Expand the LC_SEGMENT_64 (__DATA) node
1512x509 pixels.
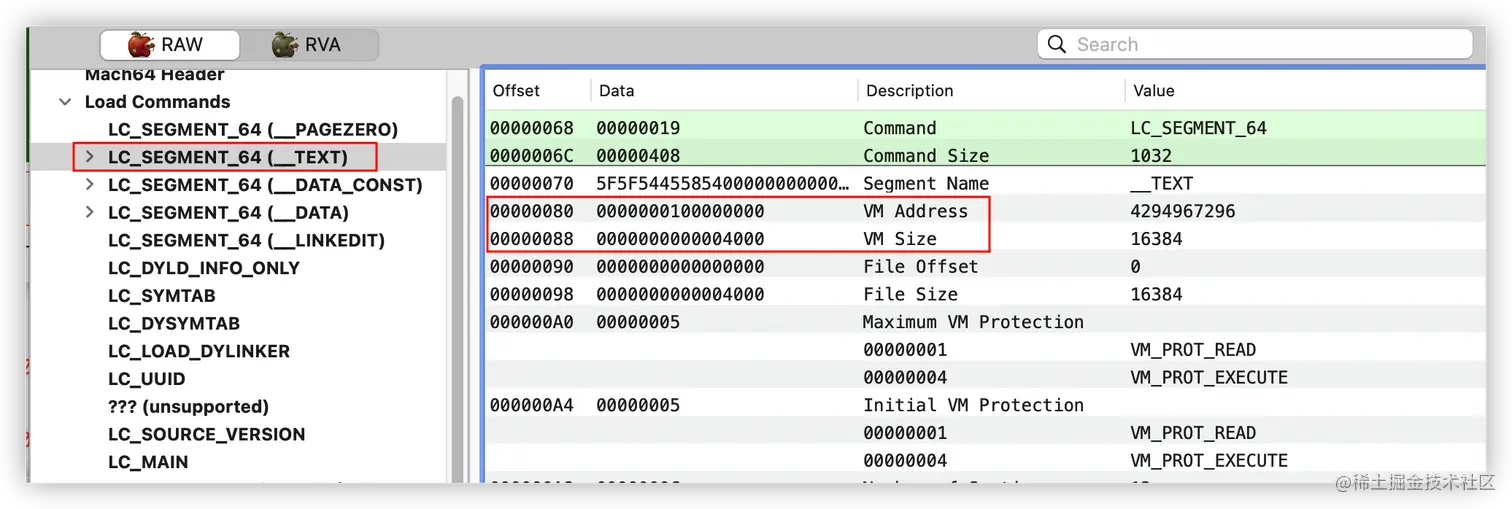click(x=89, y=212)
